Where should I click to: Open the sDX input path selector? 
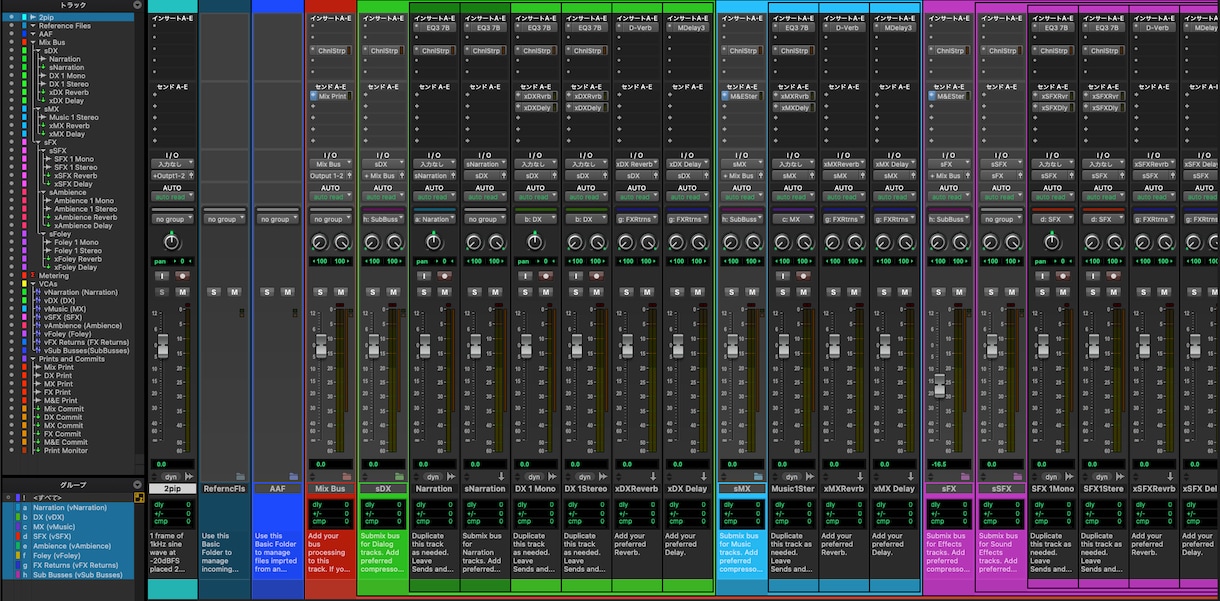[382, 163]
